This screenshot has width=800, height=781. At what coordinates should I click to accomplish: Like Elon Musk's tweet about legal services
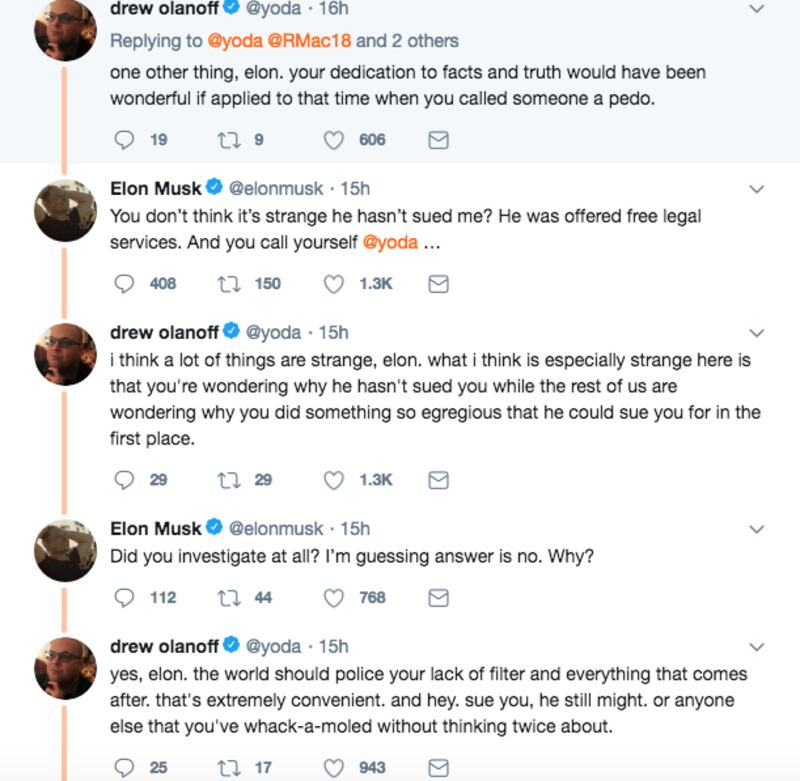[x=336, y=284]
